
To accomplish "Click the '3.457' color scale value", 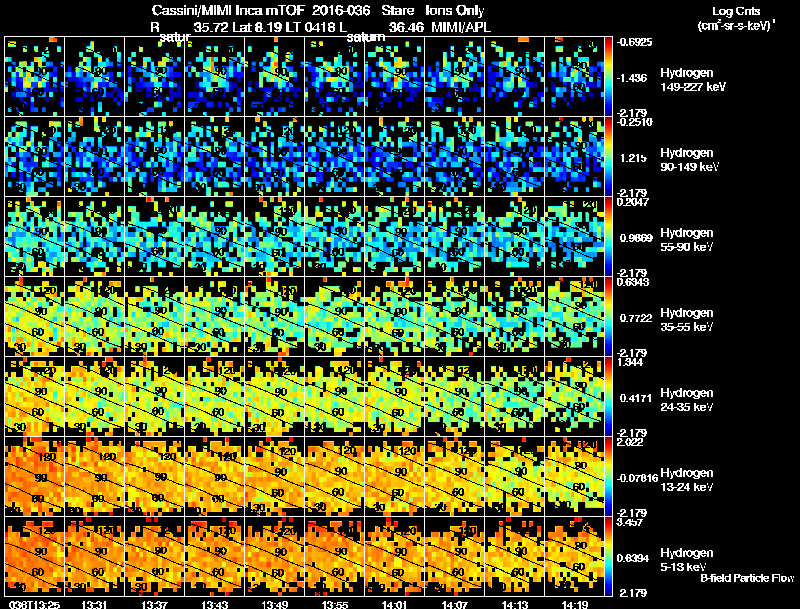I will (x=631, y=523).
